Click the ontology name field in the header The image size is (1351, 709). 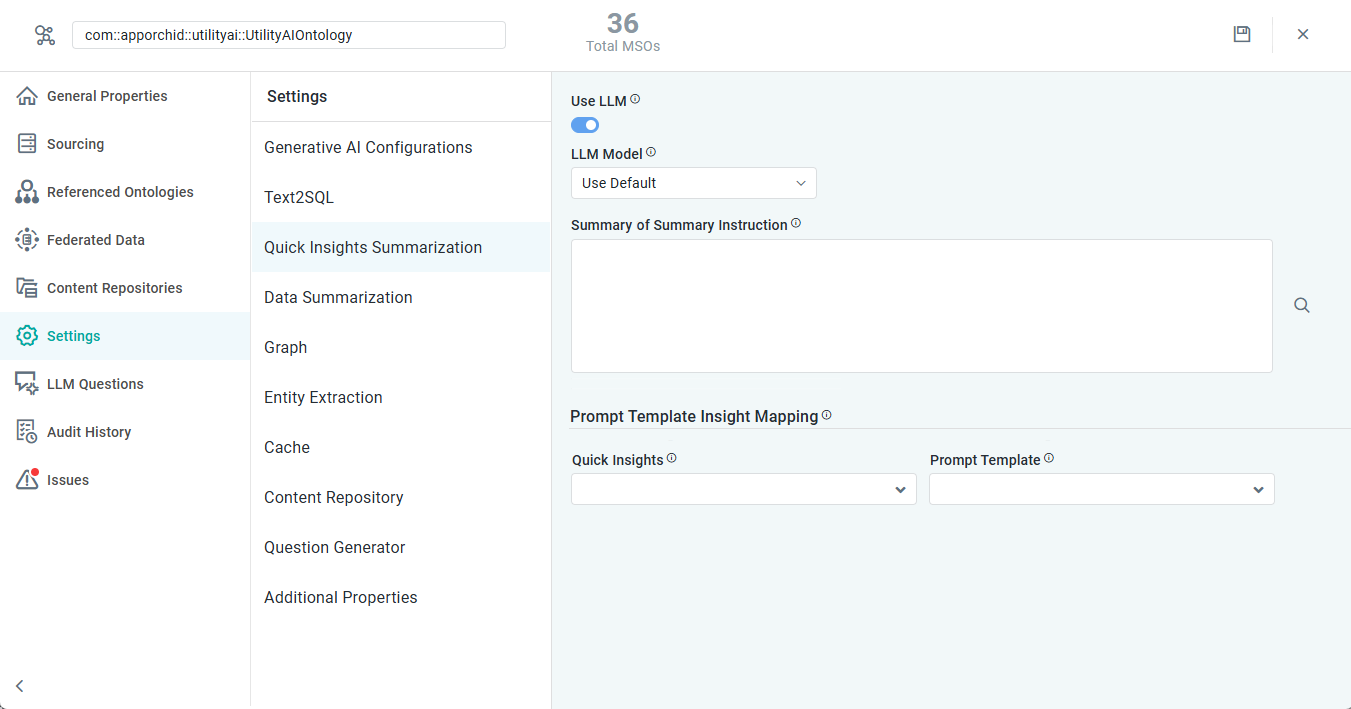pyautogui.click(x=288, y=35)
